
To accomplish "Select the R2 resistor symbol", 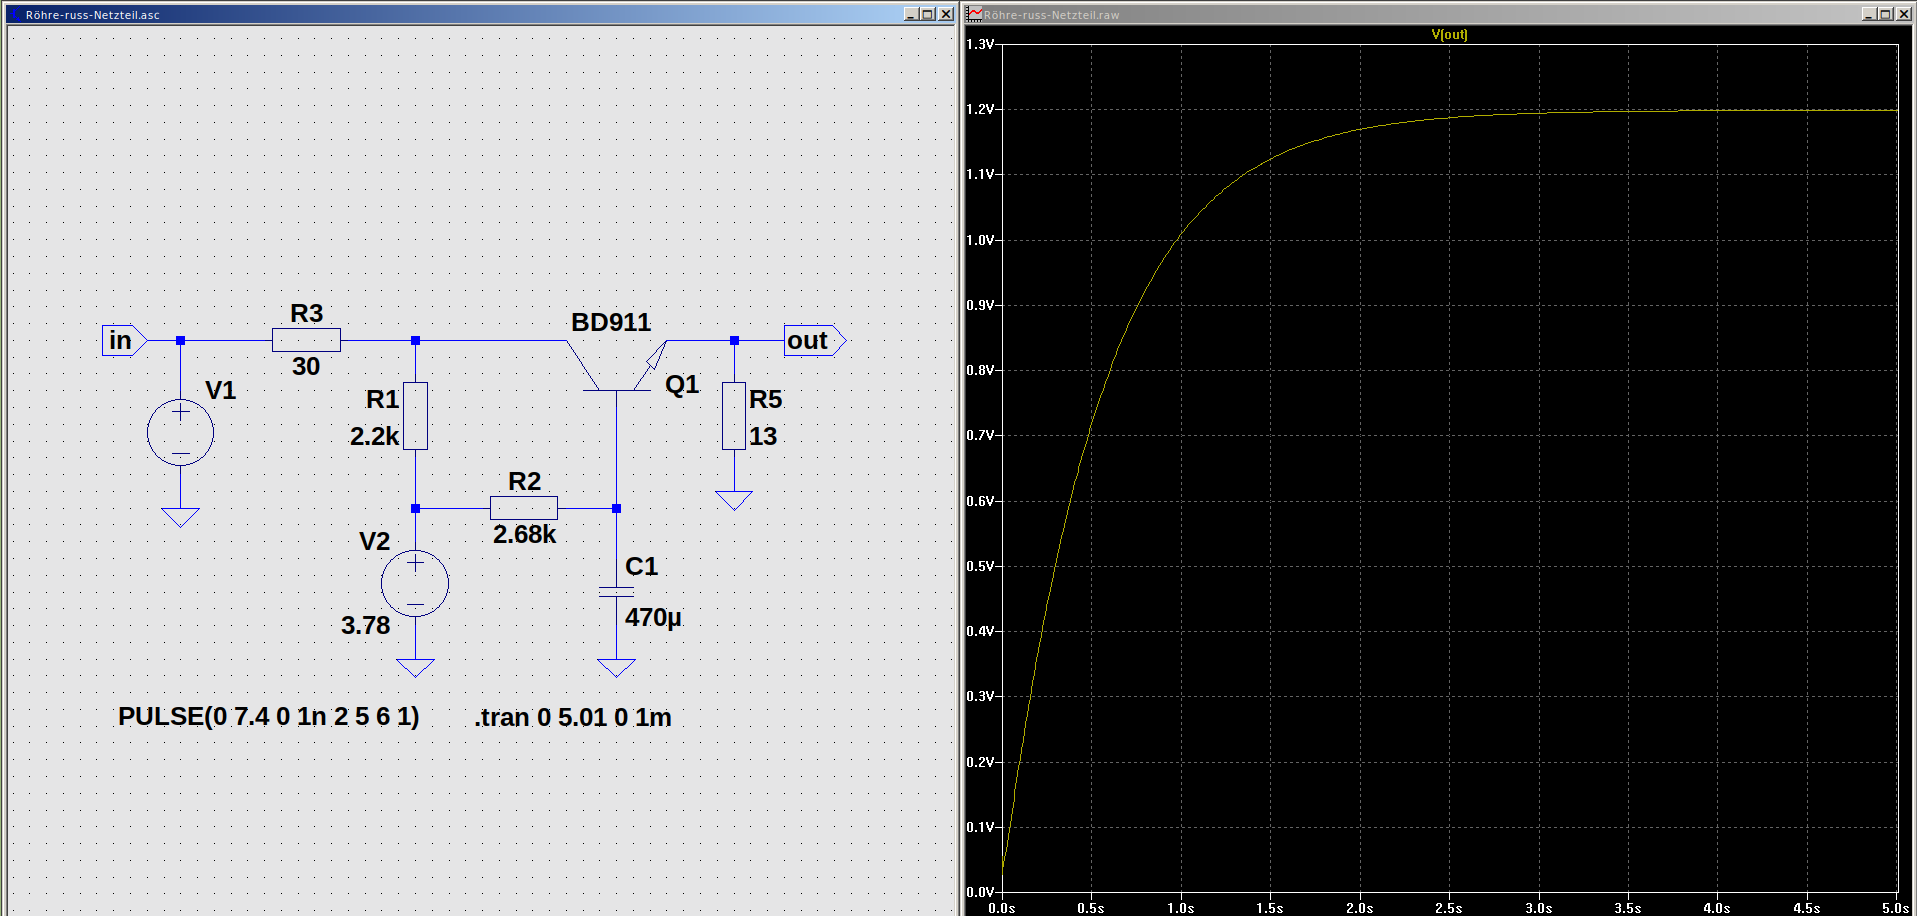I will coord(523,508).
